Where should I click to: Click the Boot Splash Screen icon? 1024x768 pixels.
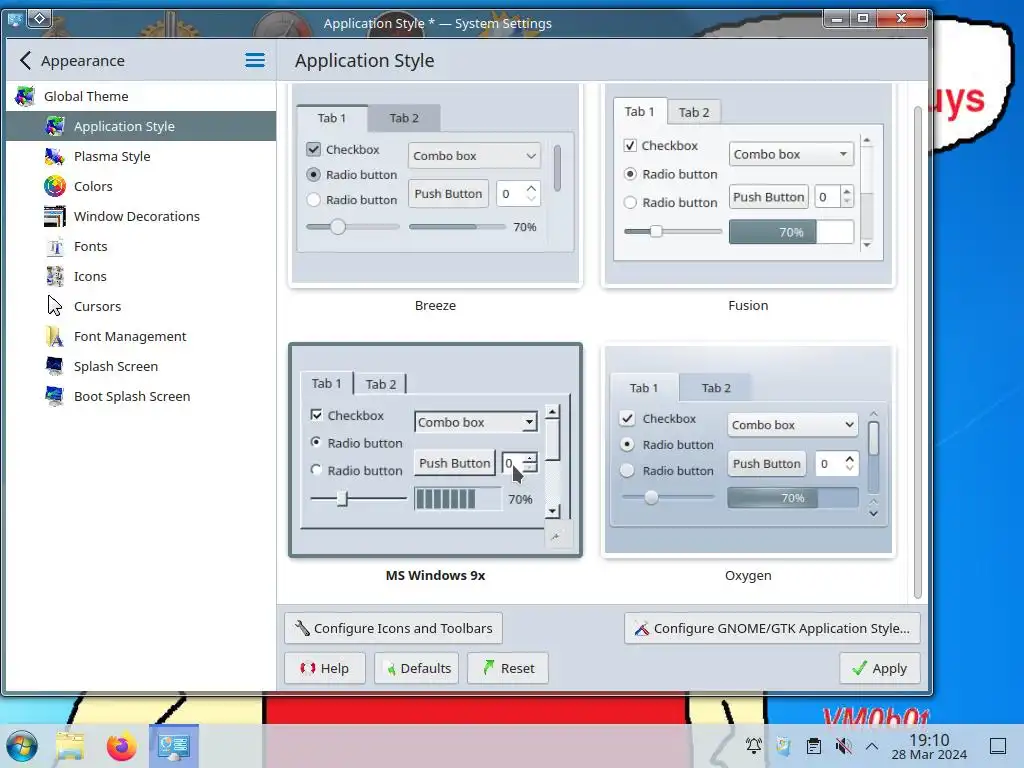55,396
